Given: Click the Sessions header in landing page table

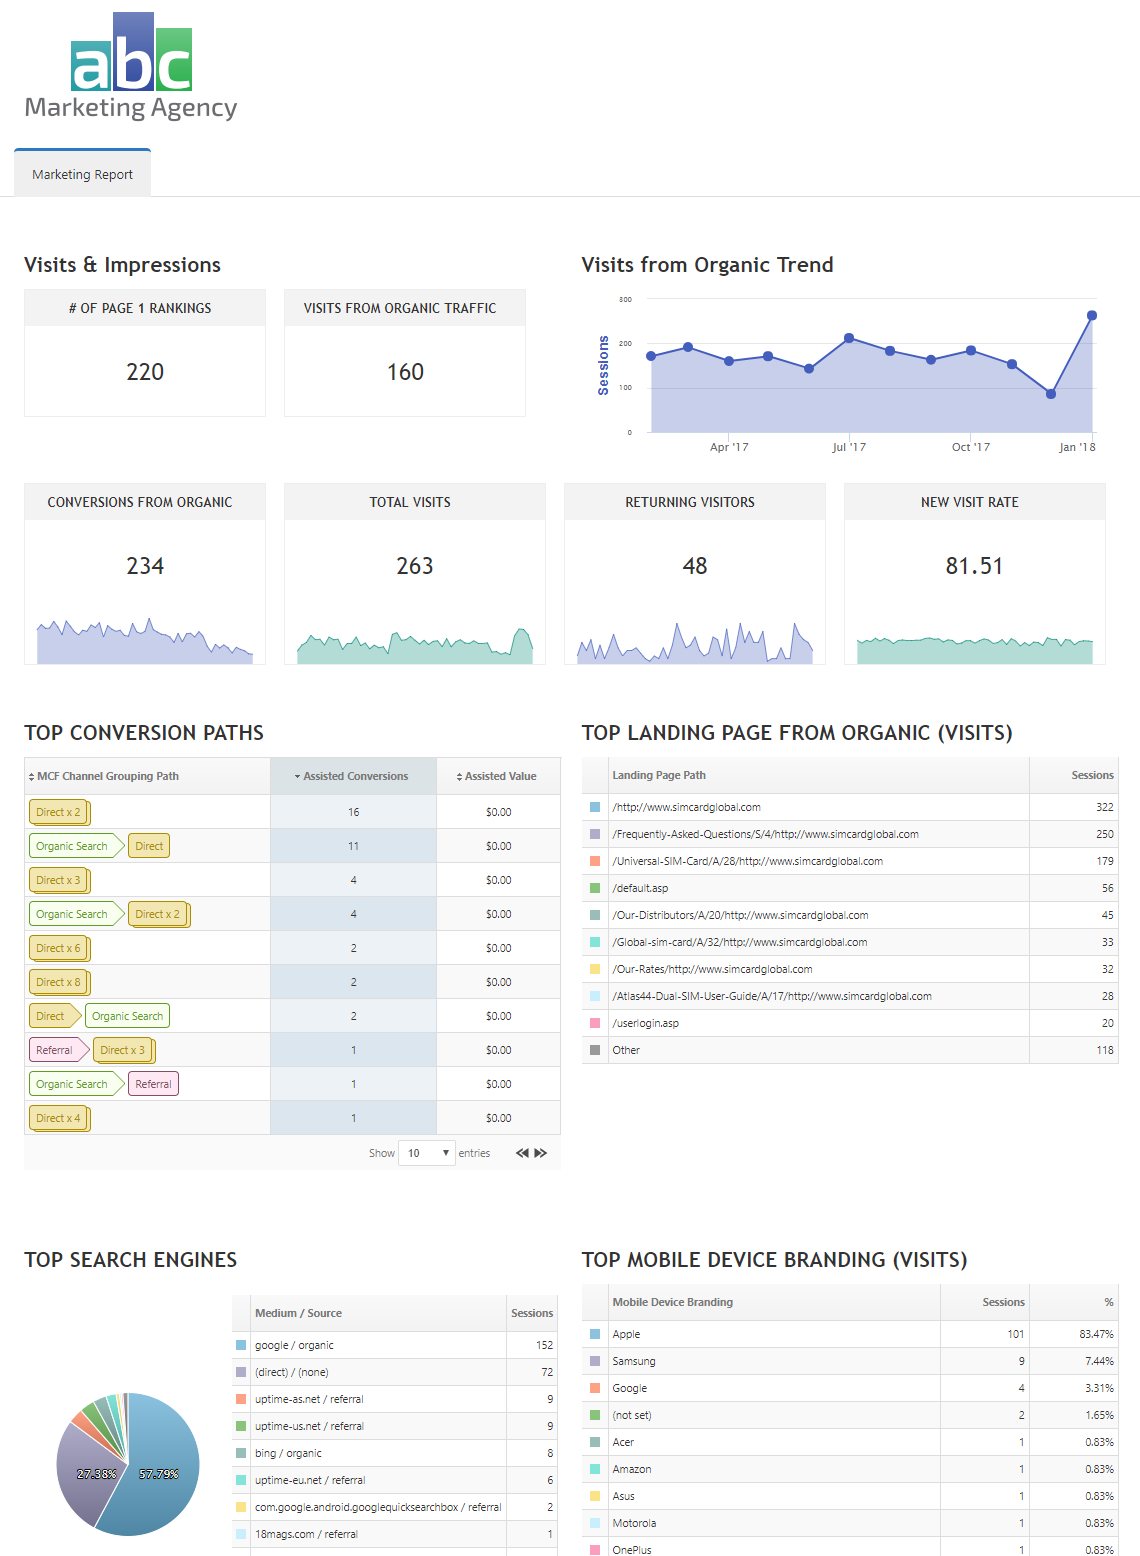Looking at the screenshot, I should [1091, 775].
